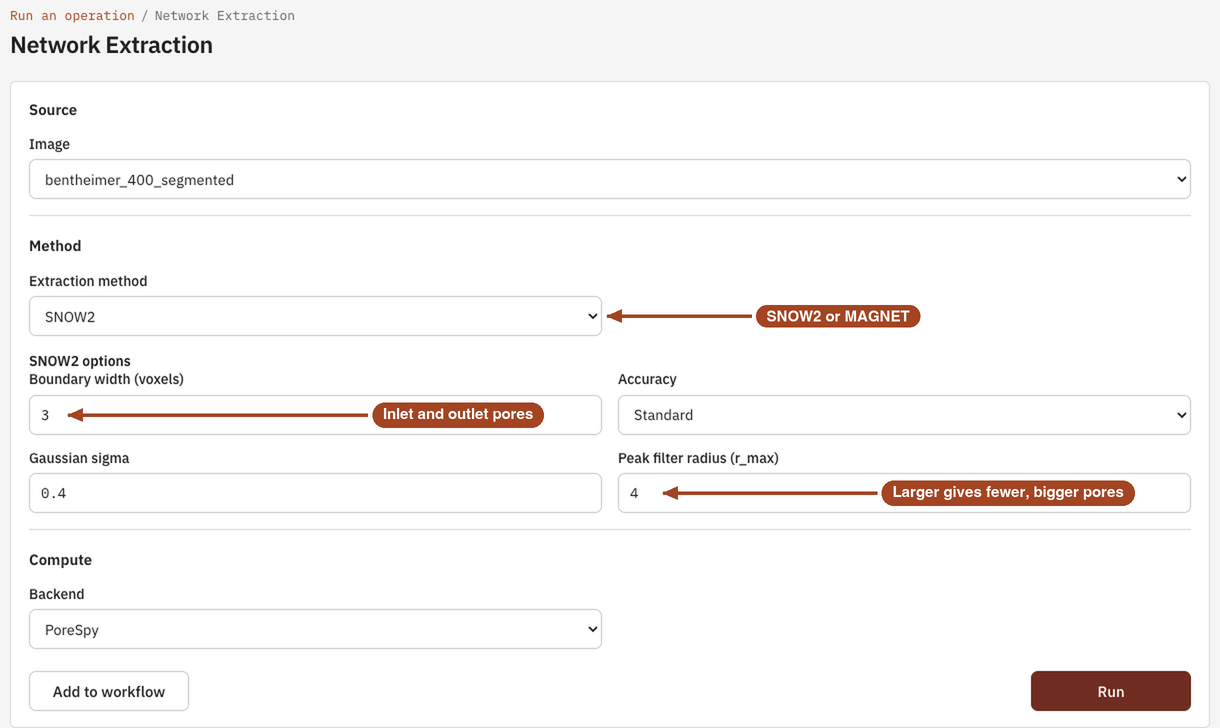The height and width of the screenshot is (728, 1220).
Task: Select the 'SNOW2 options' label
Action: coord(80,361)
